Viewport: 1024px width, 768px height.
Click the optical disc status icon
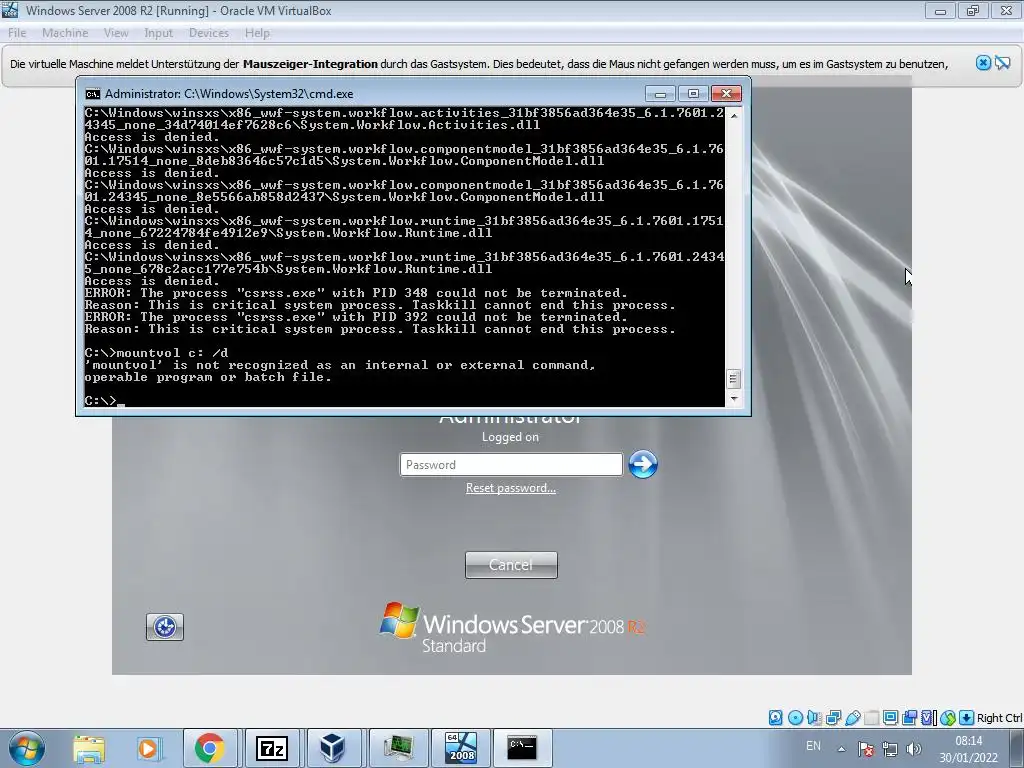[795, 718]
